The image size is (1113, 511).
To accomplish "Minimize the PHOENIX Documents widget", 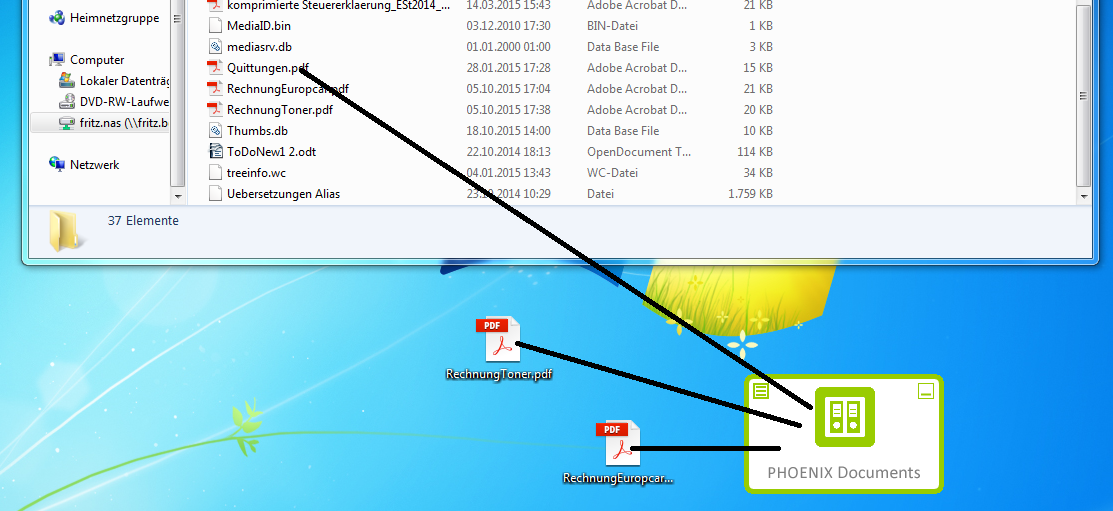I will point(926,390).
